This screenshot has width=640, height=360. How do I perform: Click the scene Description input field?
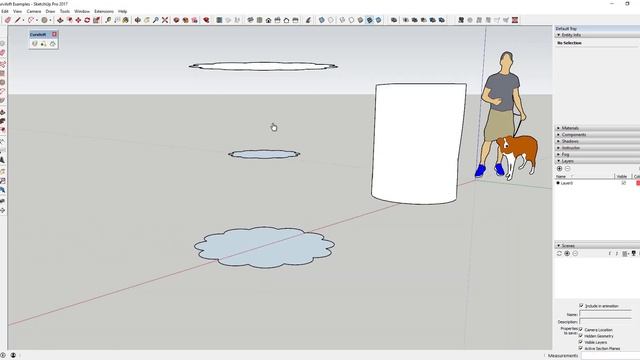[x=605, y=322]
